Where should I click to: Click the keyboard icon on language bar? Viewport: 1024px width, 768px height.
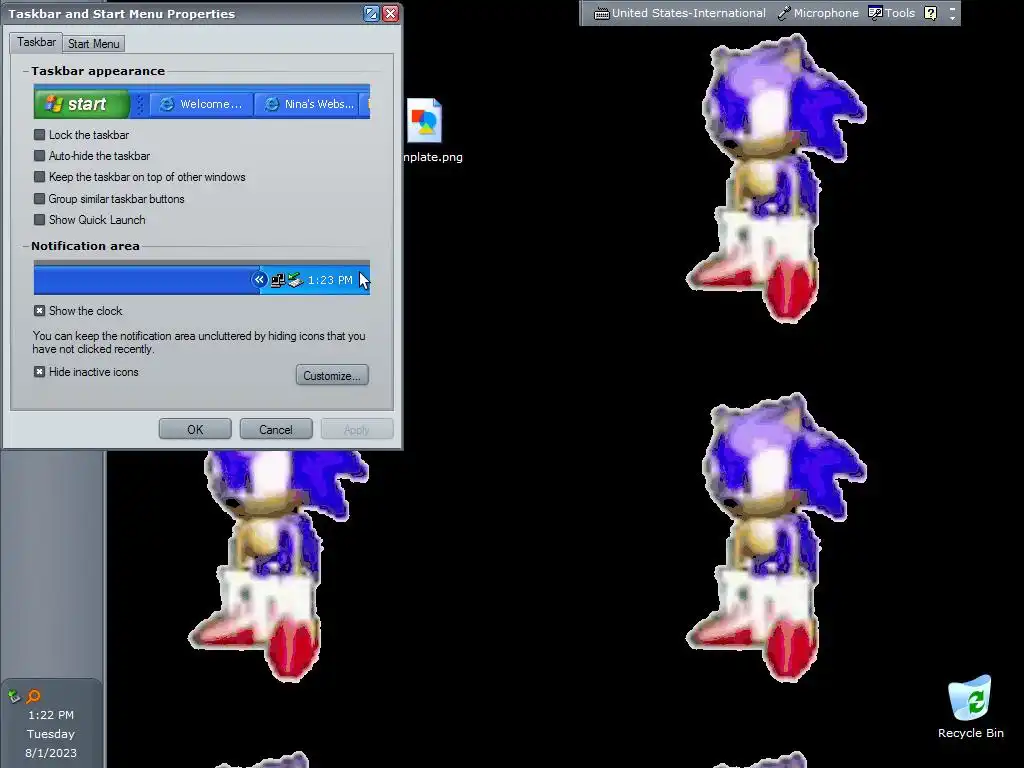coord(601,13)
